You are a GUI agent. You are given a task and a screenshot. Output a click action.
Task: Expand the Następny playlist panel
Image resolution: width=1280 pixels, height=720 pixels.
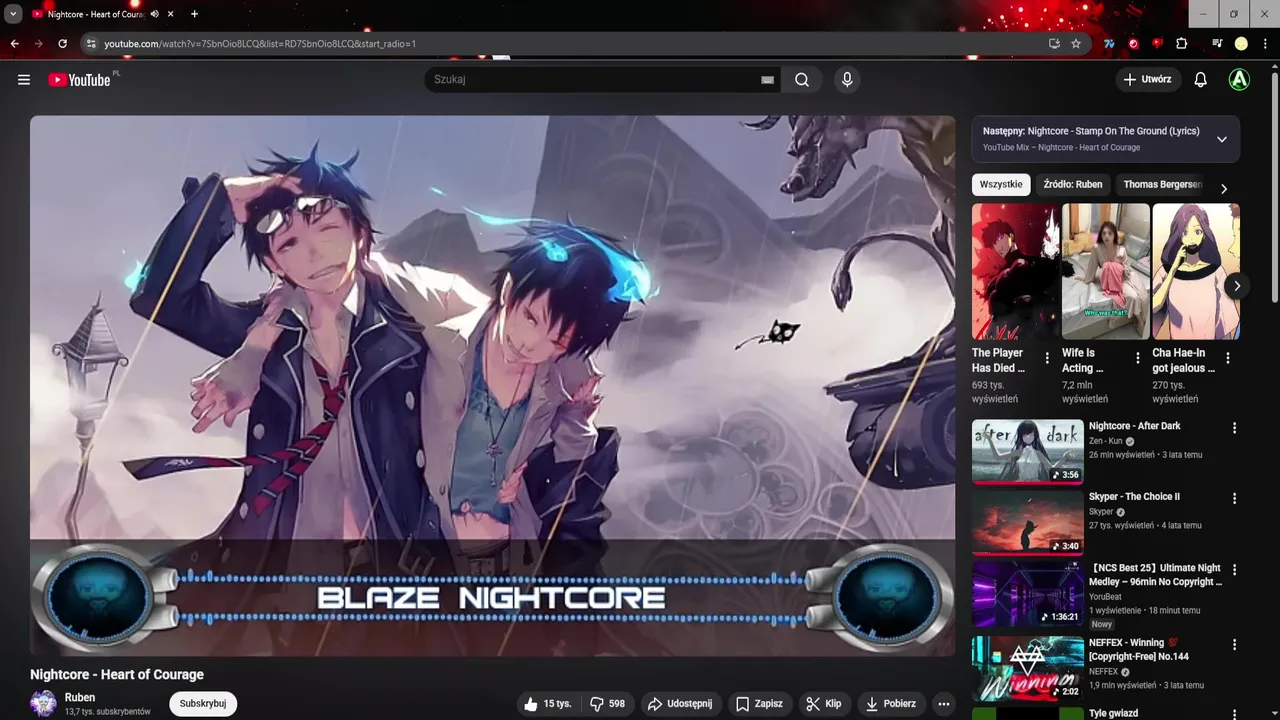pyautogui.click(x=1221, y=139)
